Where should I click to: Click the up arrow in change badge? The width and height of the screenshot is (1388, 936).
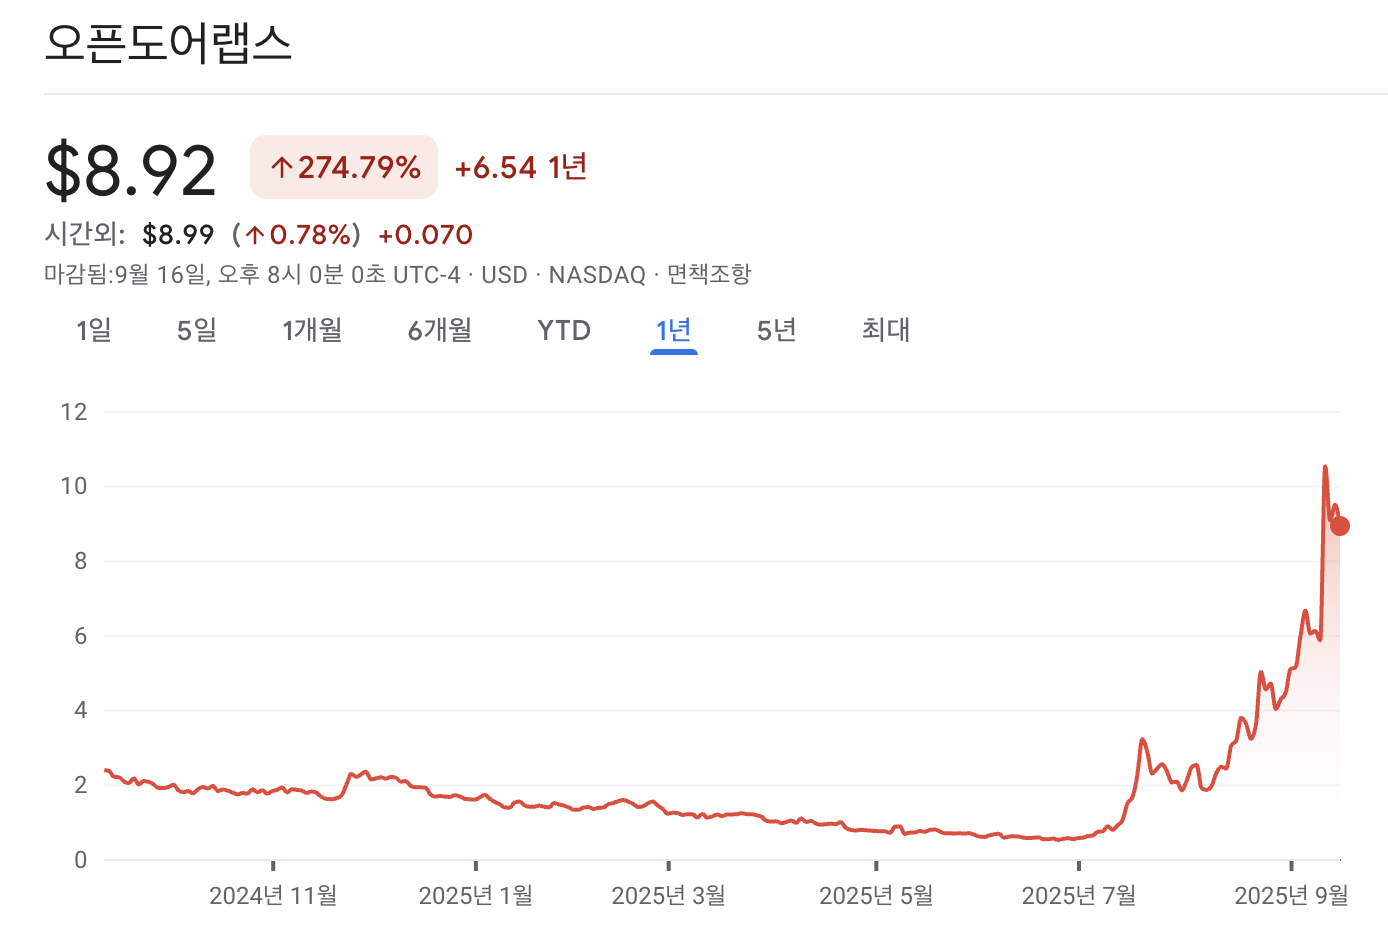[x=281, y=167]
